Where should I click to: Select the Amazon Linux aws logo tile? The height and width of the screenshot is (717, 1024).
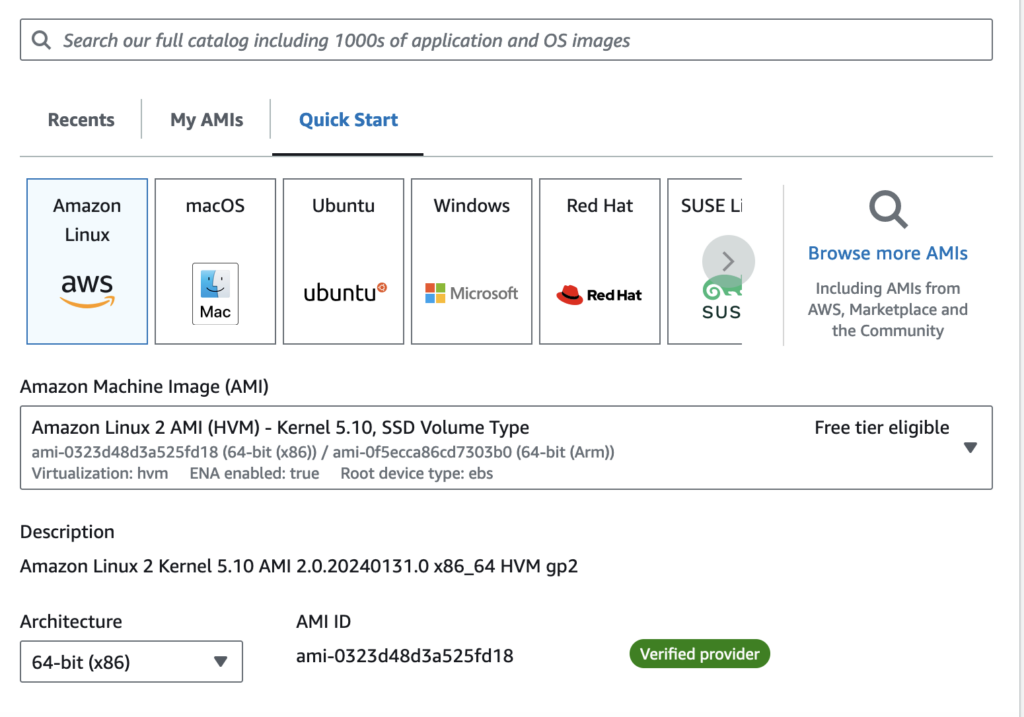click(87, 261)
